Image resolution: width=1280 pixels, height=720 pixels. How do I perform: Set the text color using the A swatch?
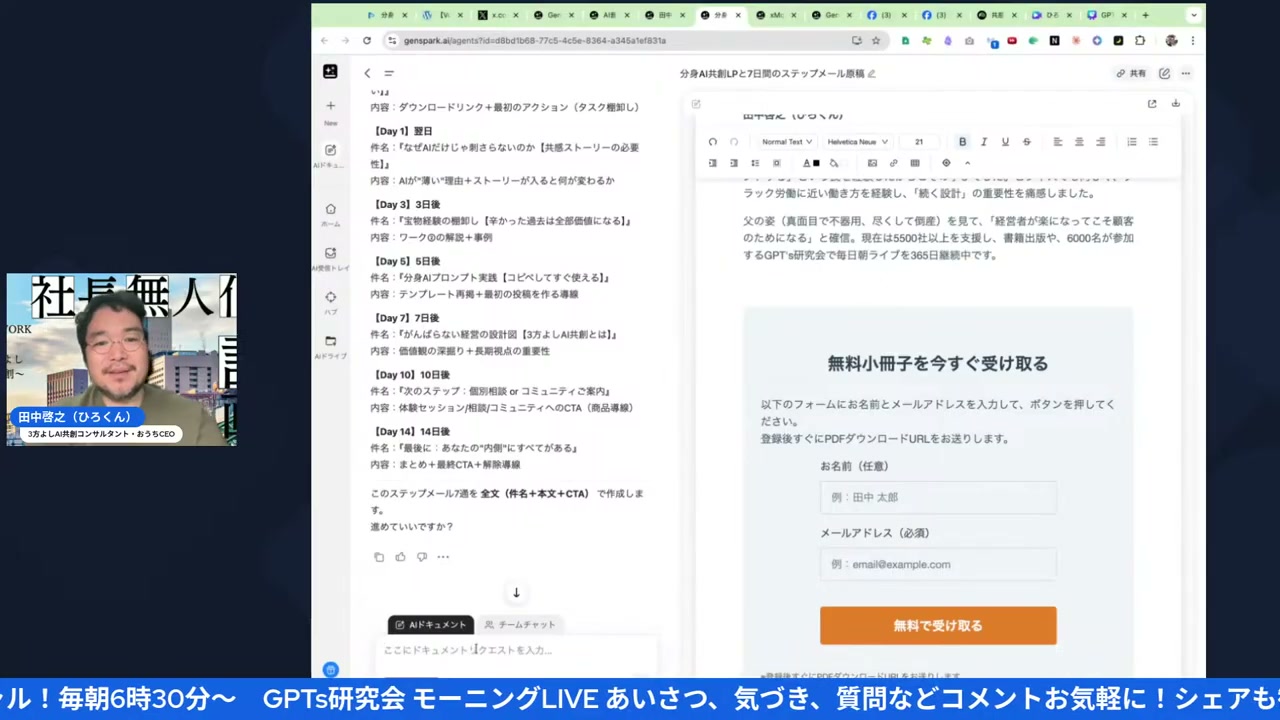coord(809,163)
